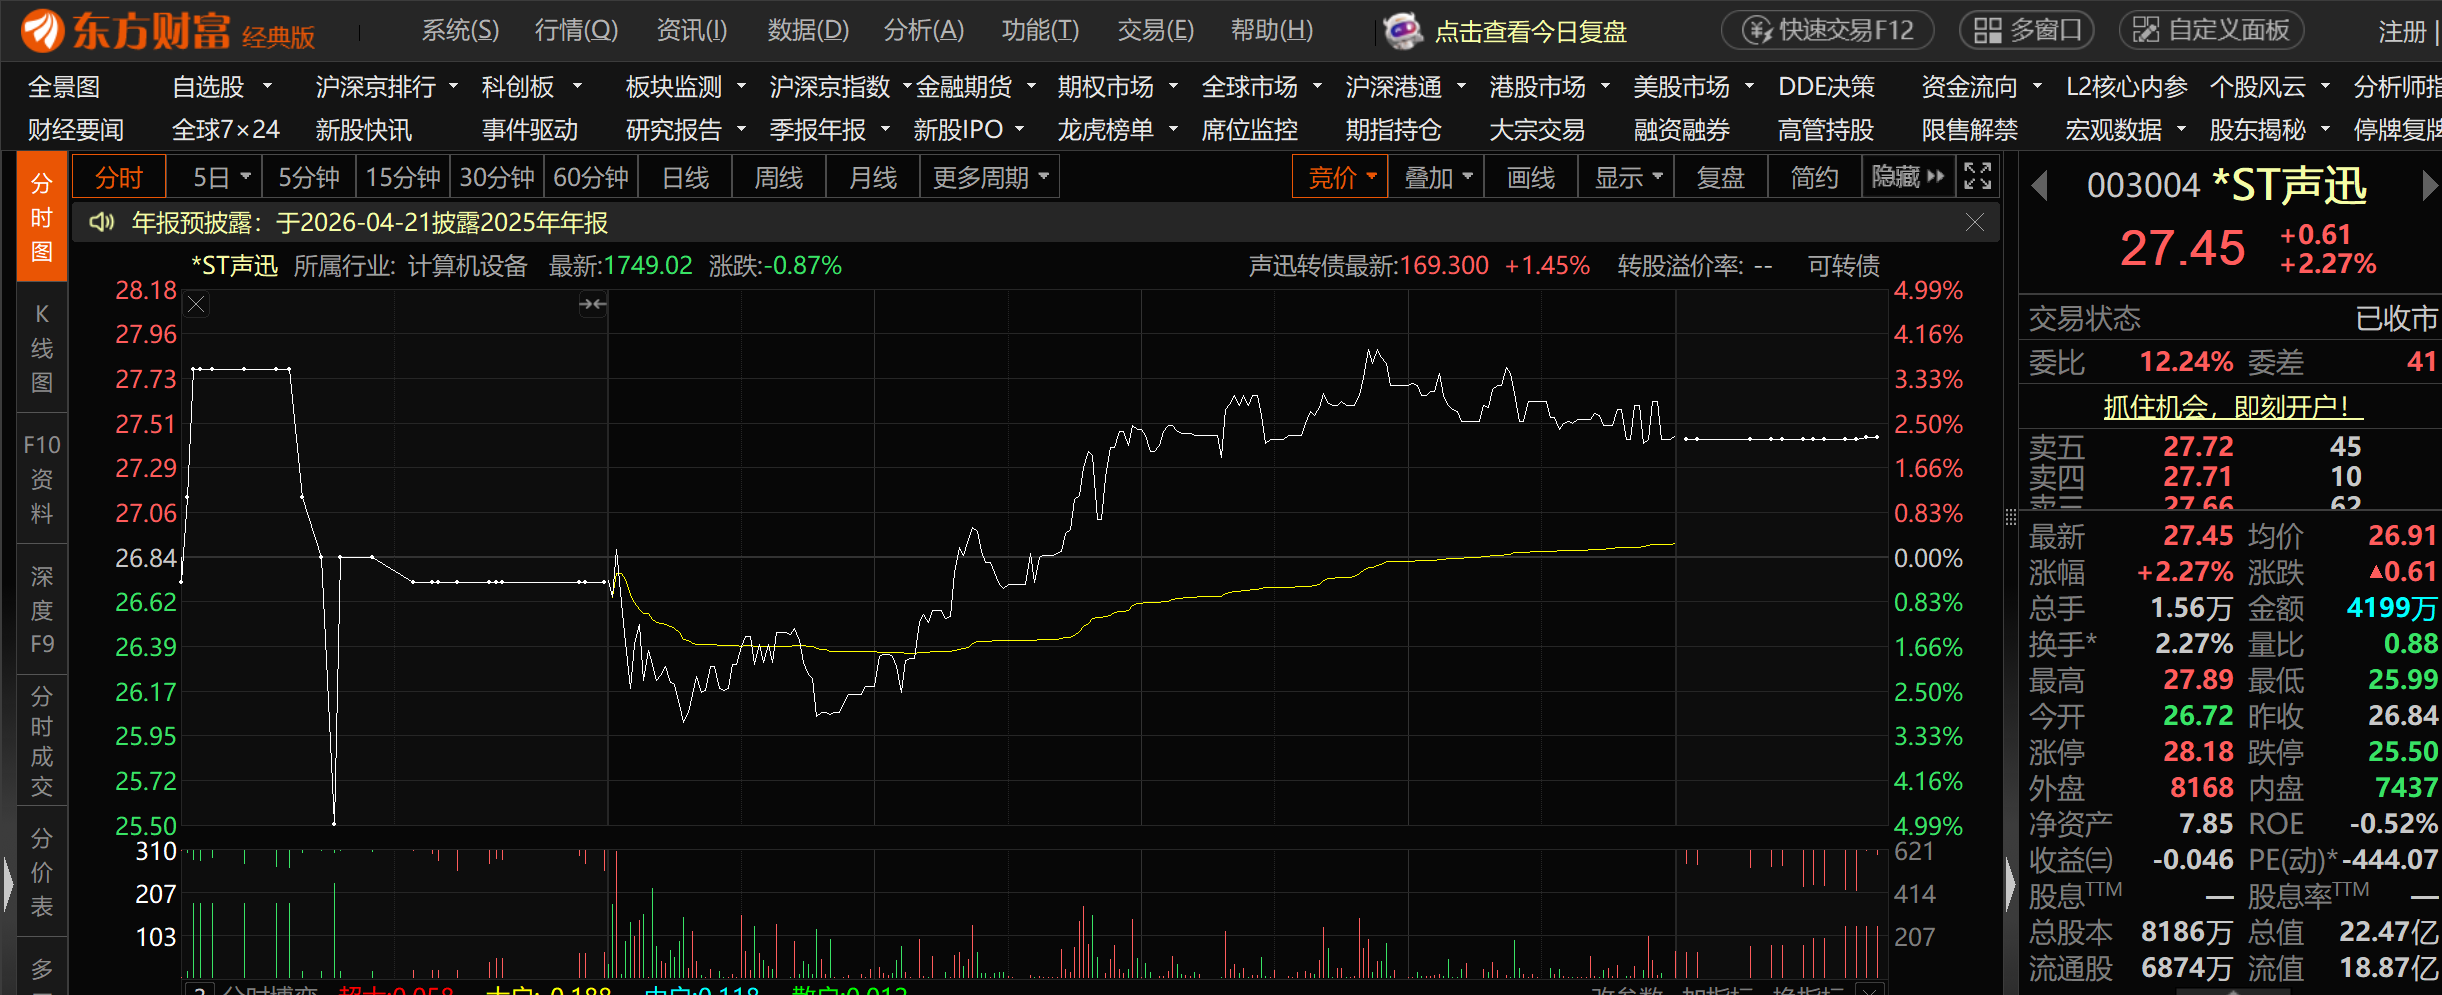The height and width of the screenshot is (995, 2442).
Task: Go to previous stock with left arrow
Action: coord(2040,185)
